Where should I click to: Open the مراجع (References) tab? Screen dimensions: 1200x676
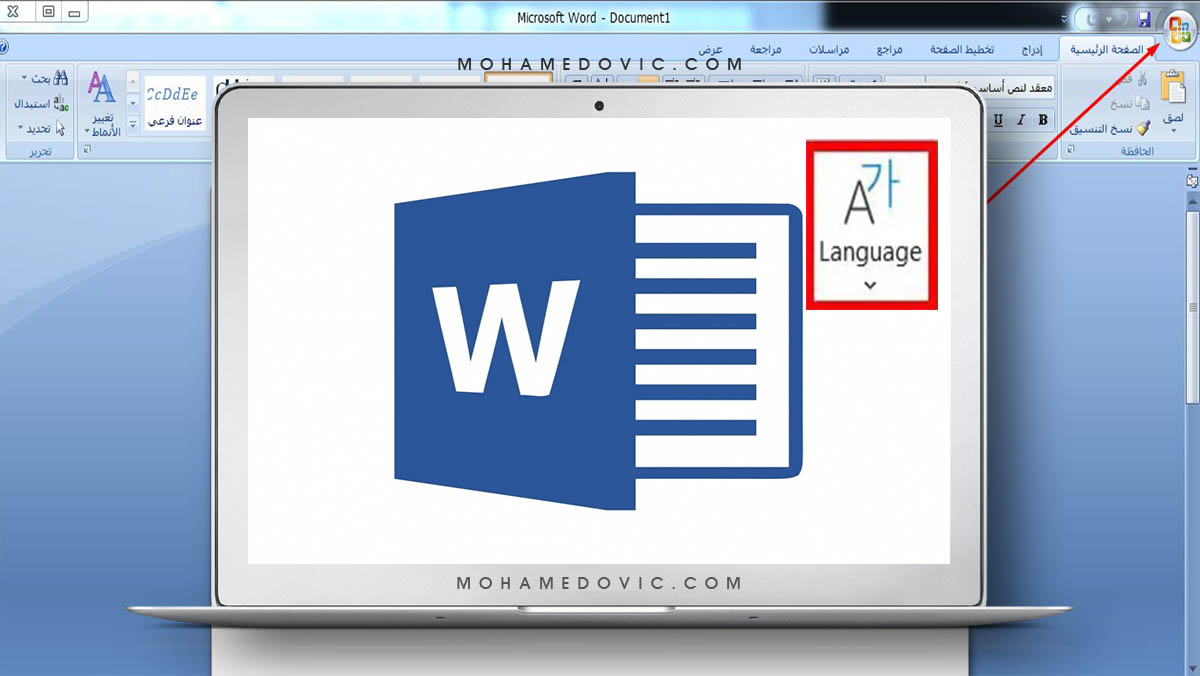[x=890, y=49]
